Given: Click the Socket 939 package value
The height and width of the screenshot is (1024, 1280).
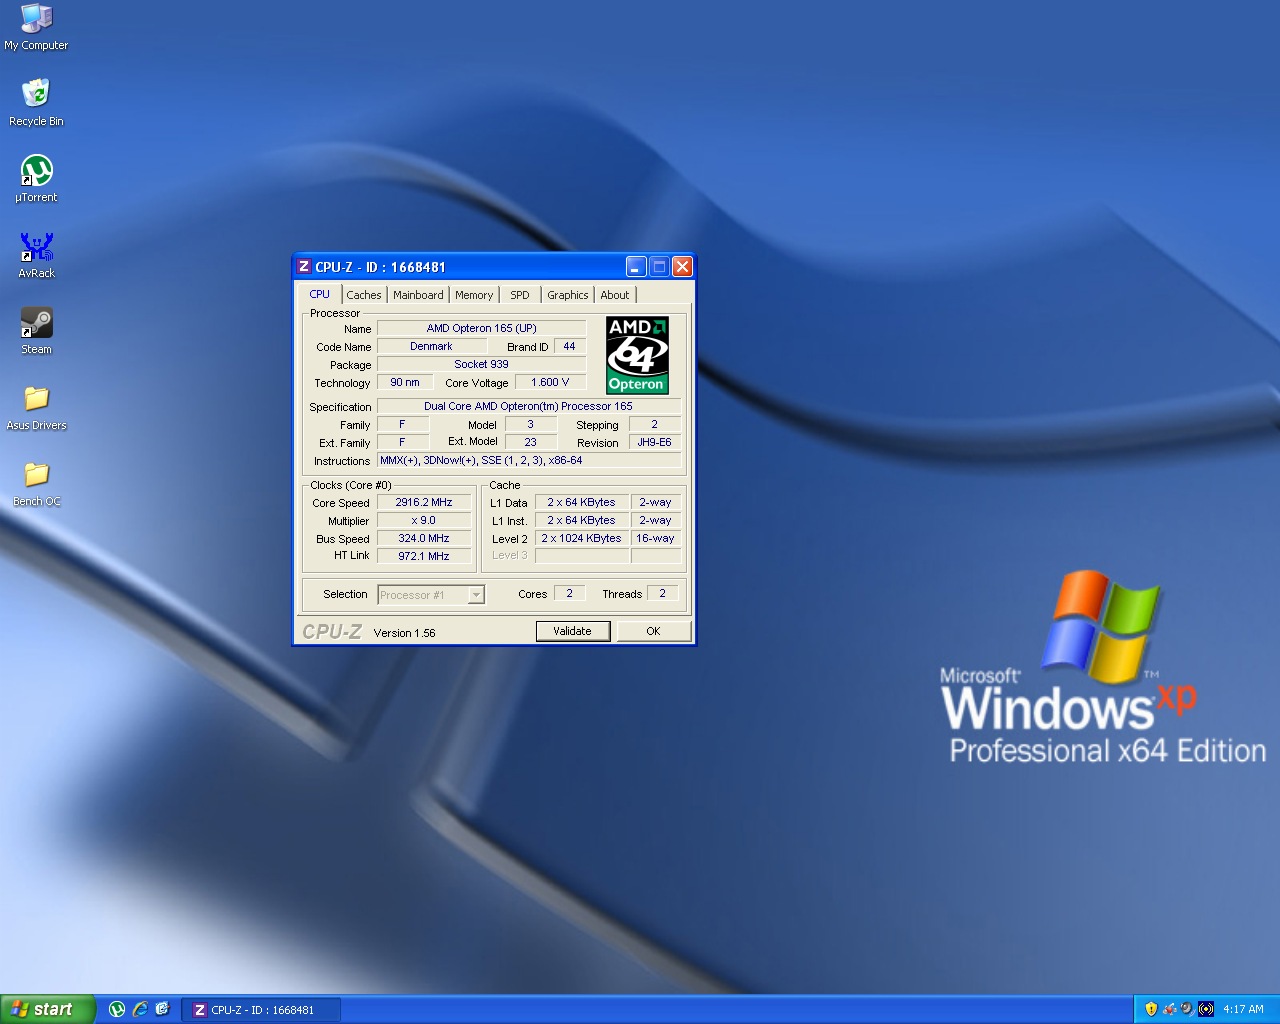Looking at the screenshot, I should click(x=481, y=364).
